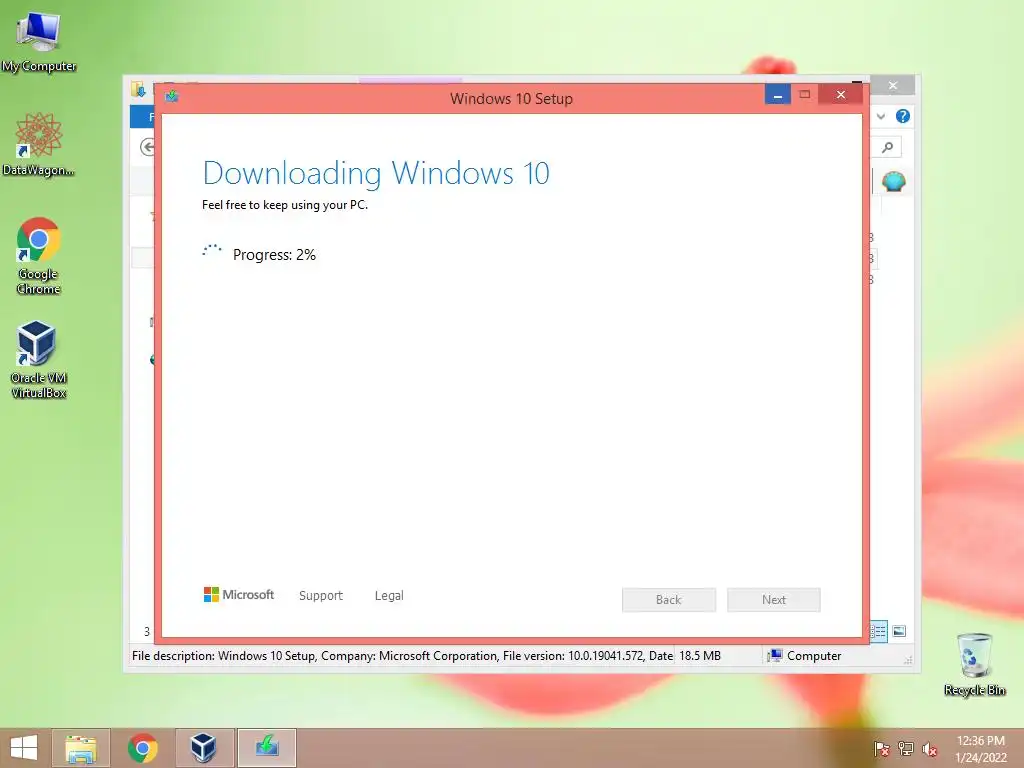The image size is (1024, 768).
Task: Expand the Explorer ribbon chevron
Action: click(881, 116)
